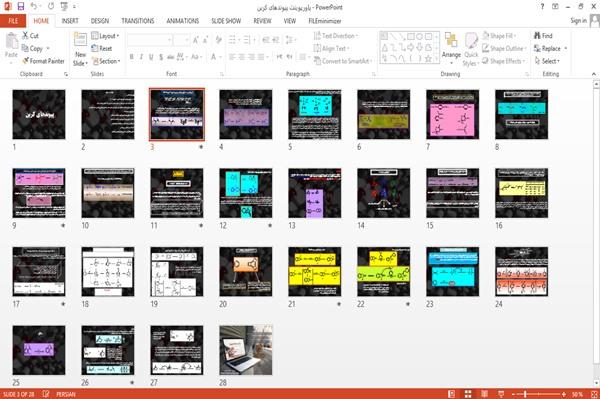The image size is (600, 399).
Task: Click the Format Painter tool
Action: click(43, 61)
